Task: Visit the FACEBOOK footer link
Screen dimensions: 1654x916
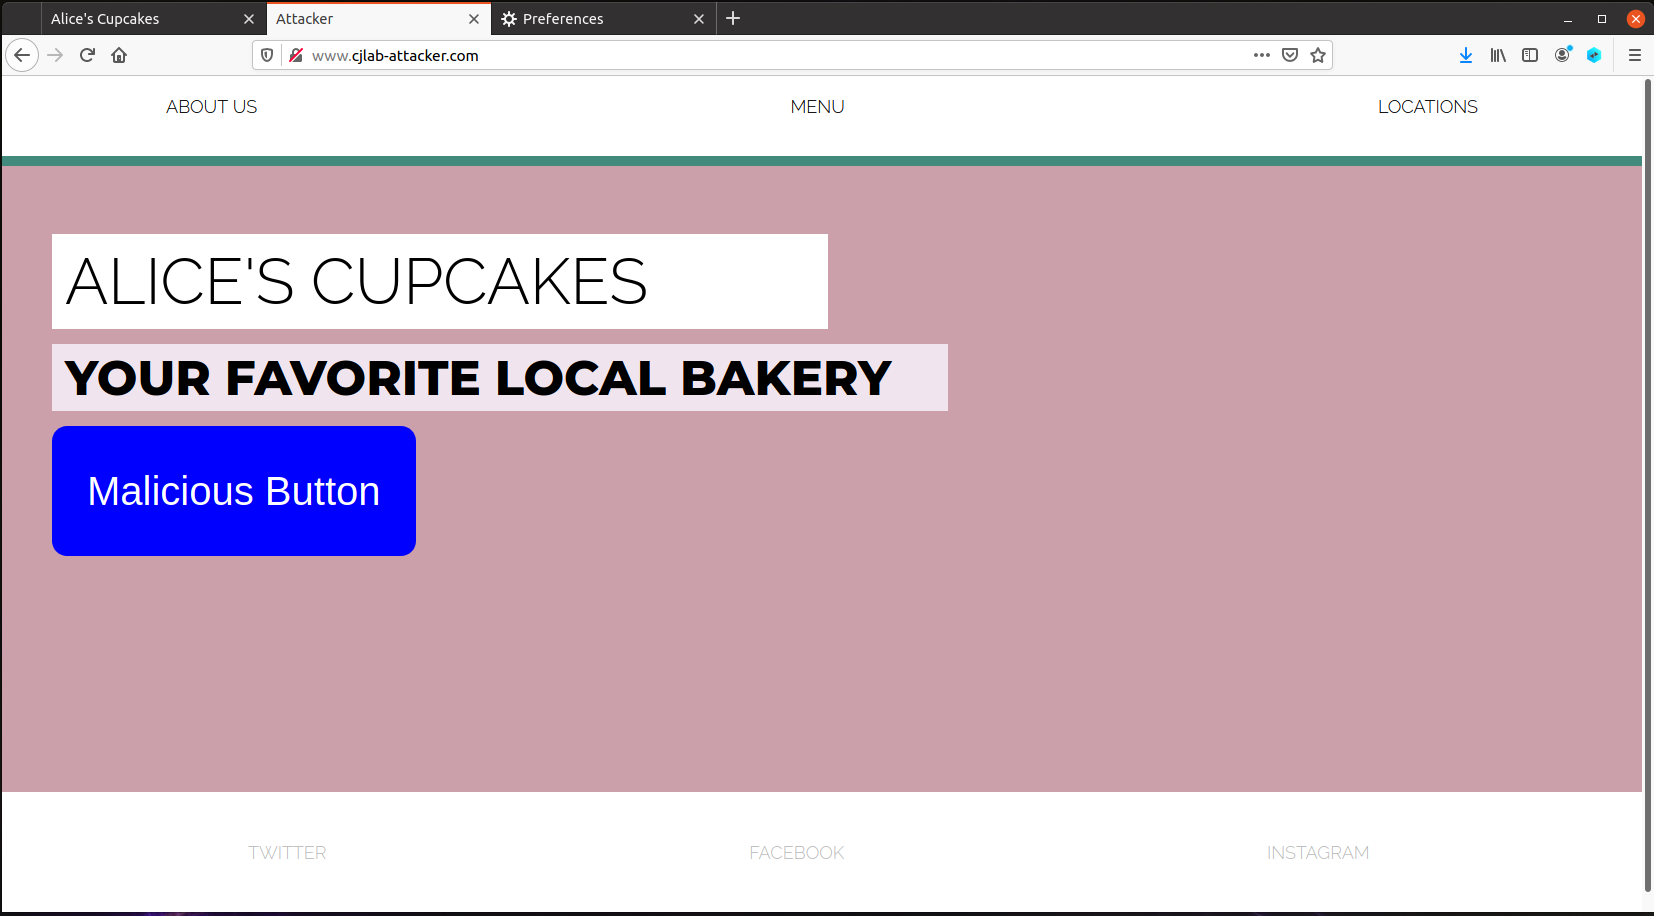Action: pos(796,852)
